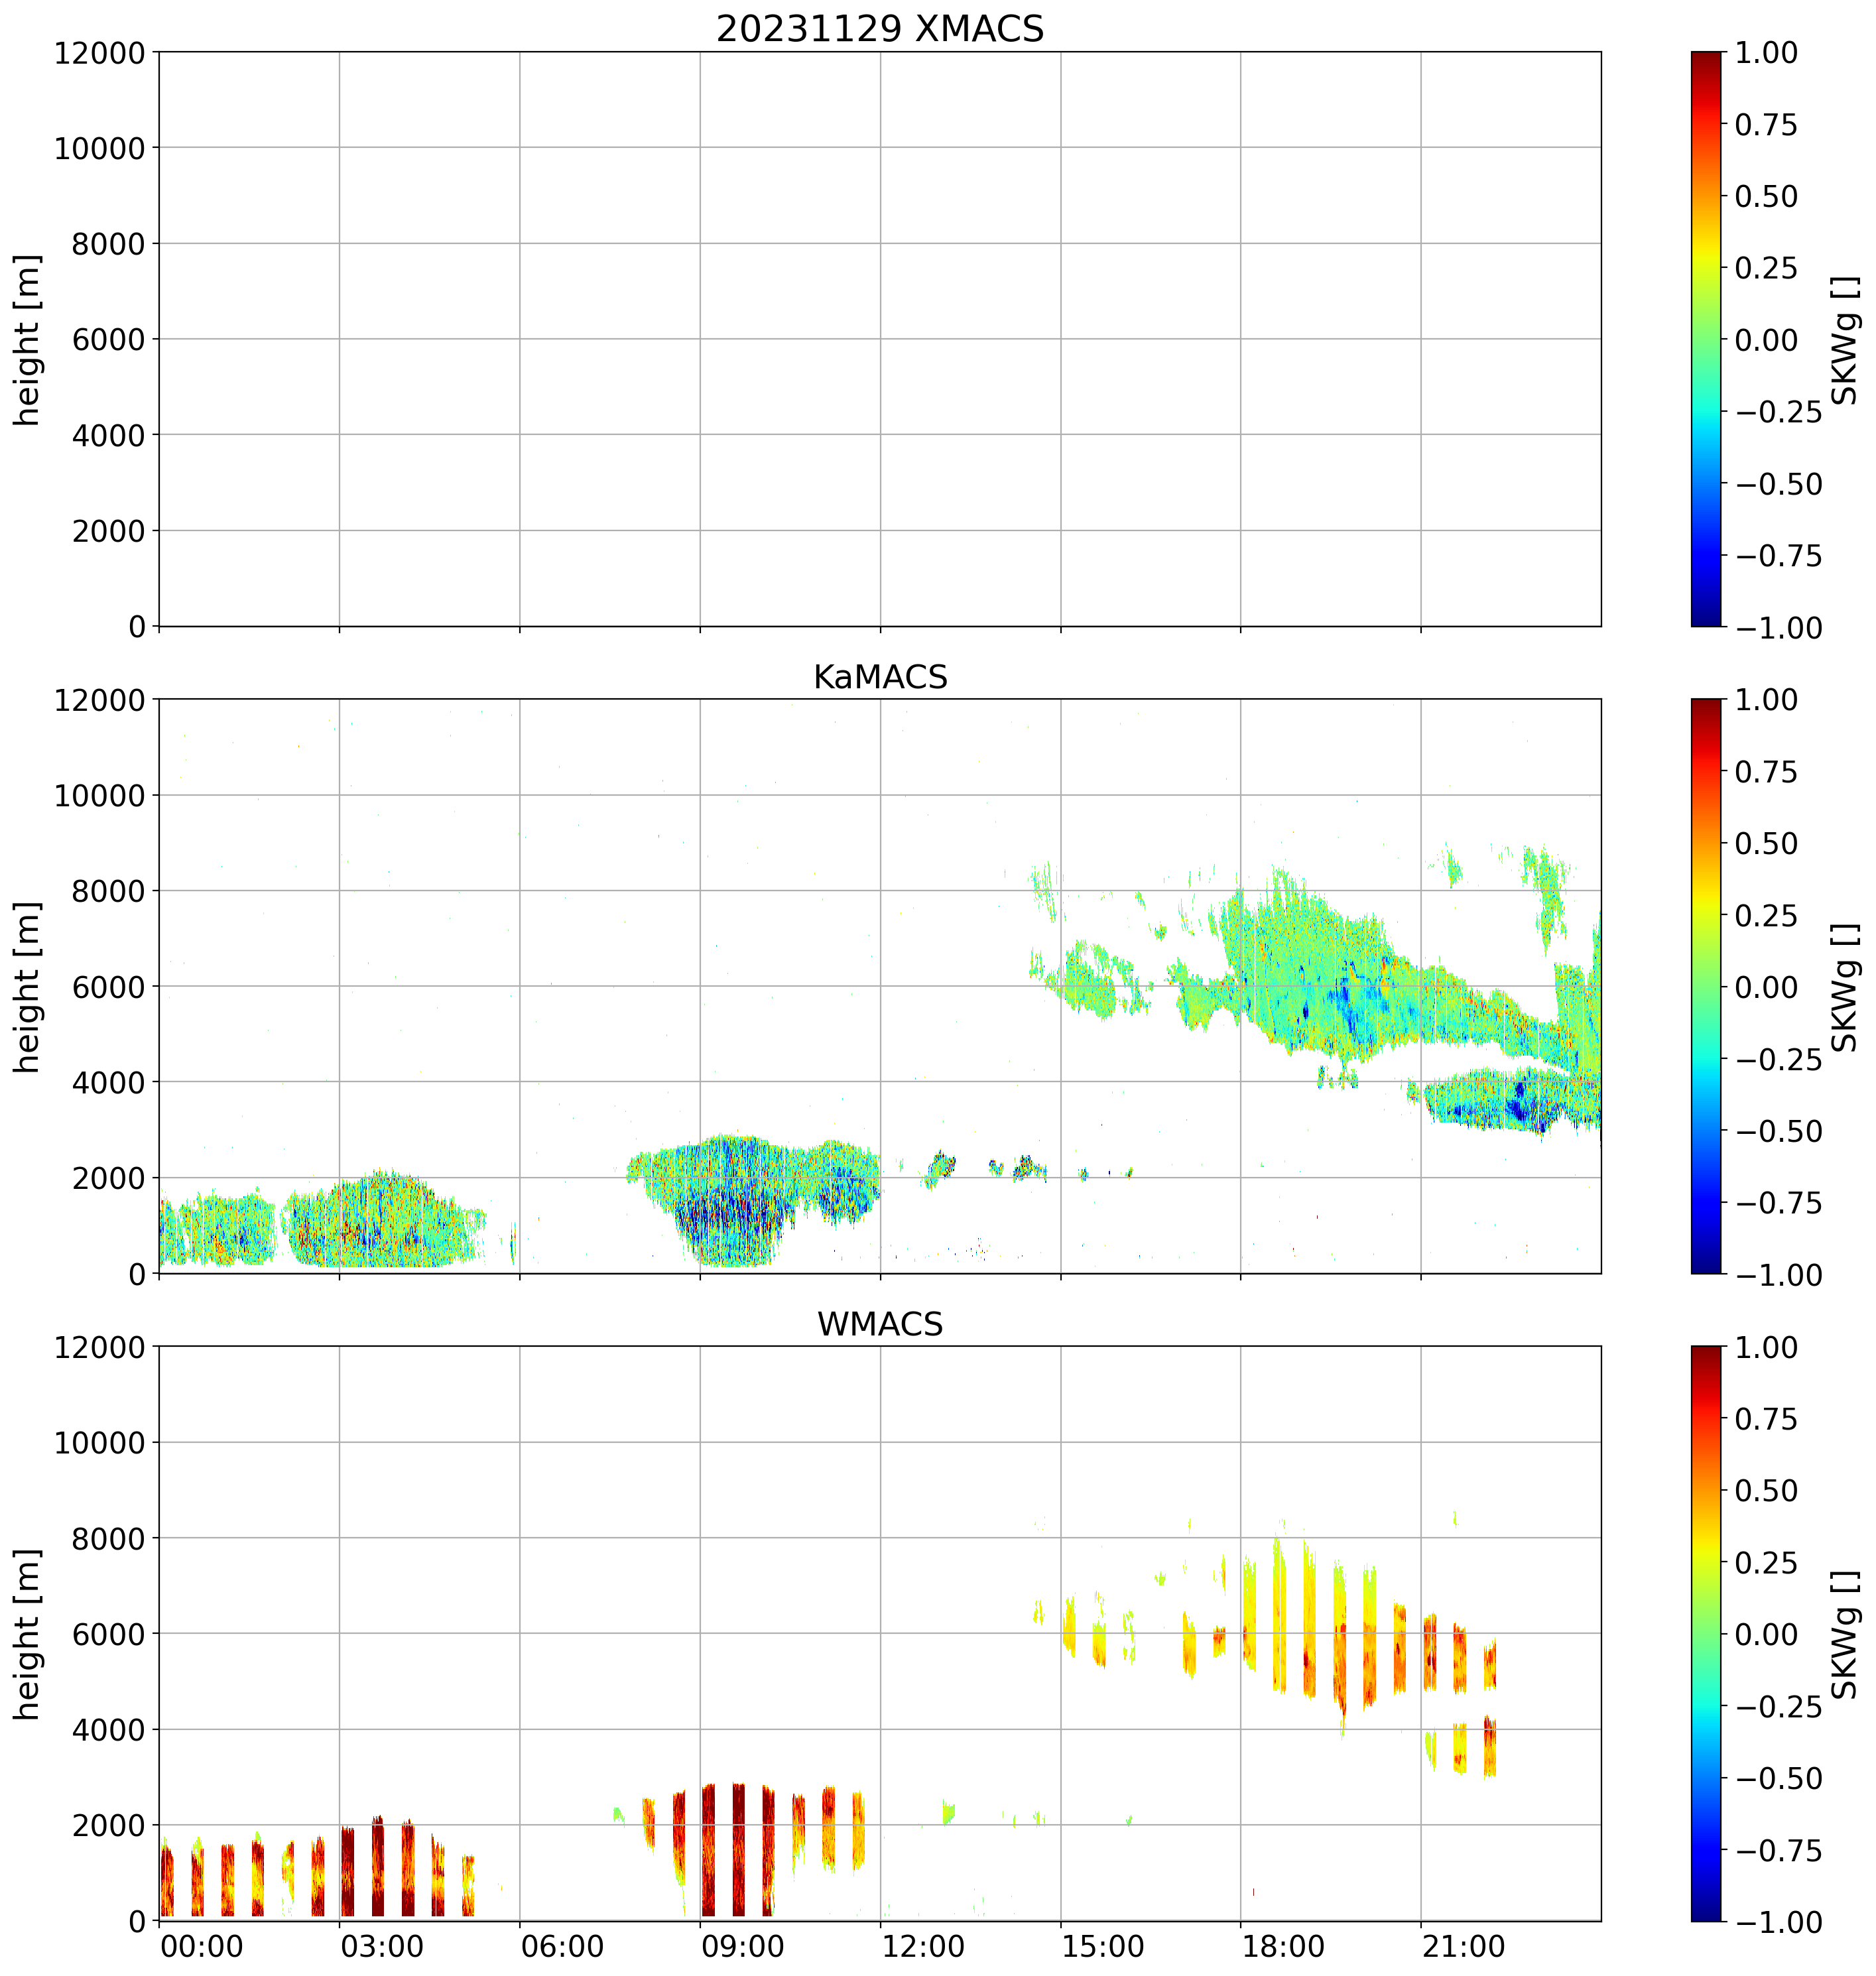Click the 8000 tick on KaMACS height axis

[108, 891]
